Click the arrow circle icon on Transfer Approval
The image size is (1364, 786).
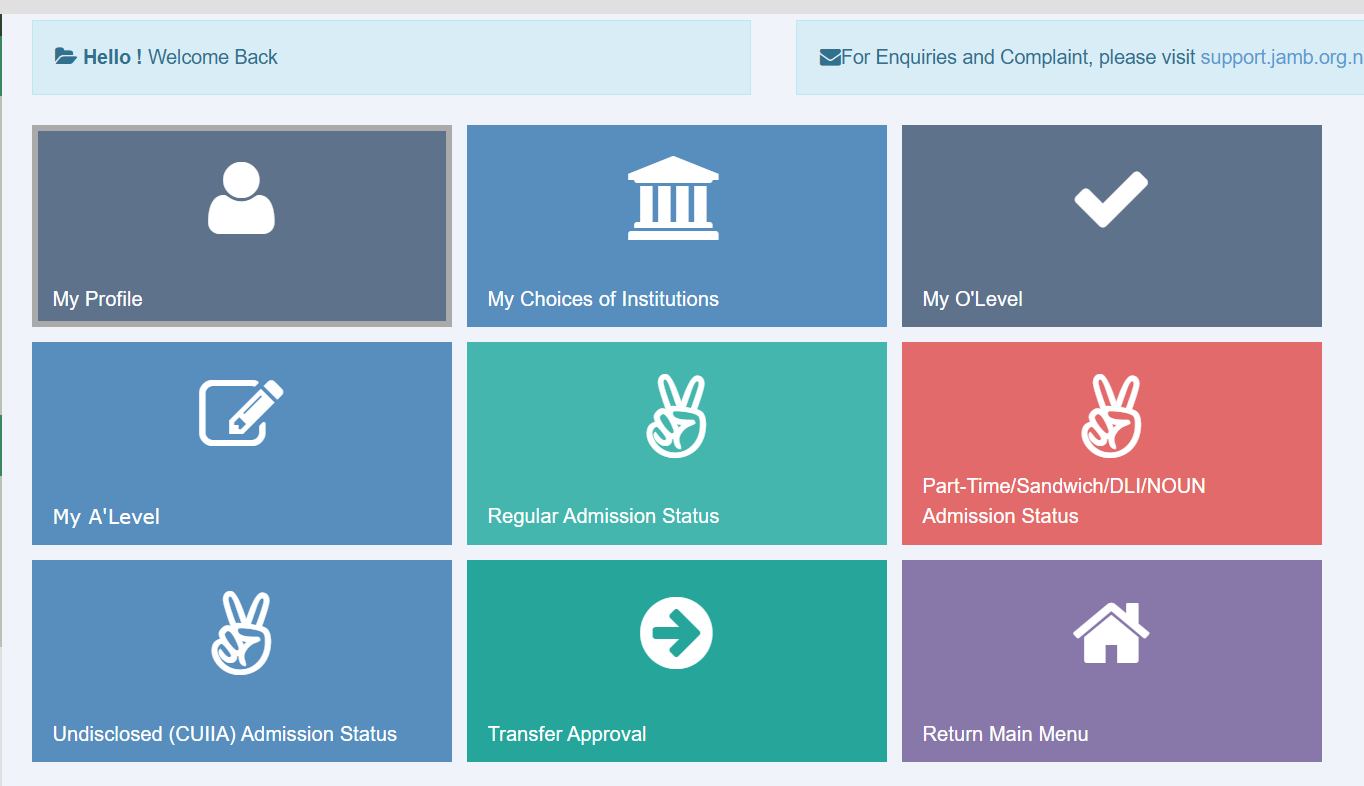tap(676, 633)
